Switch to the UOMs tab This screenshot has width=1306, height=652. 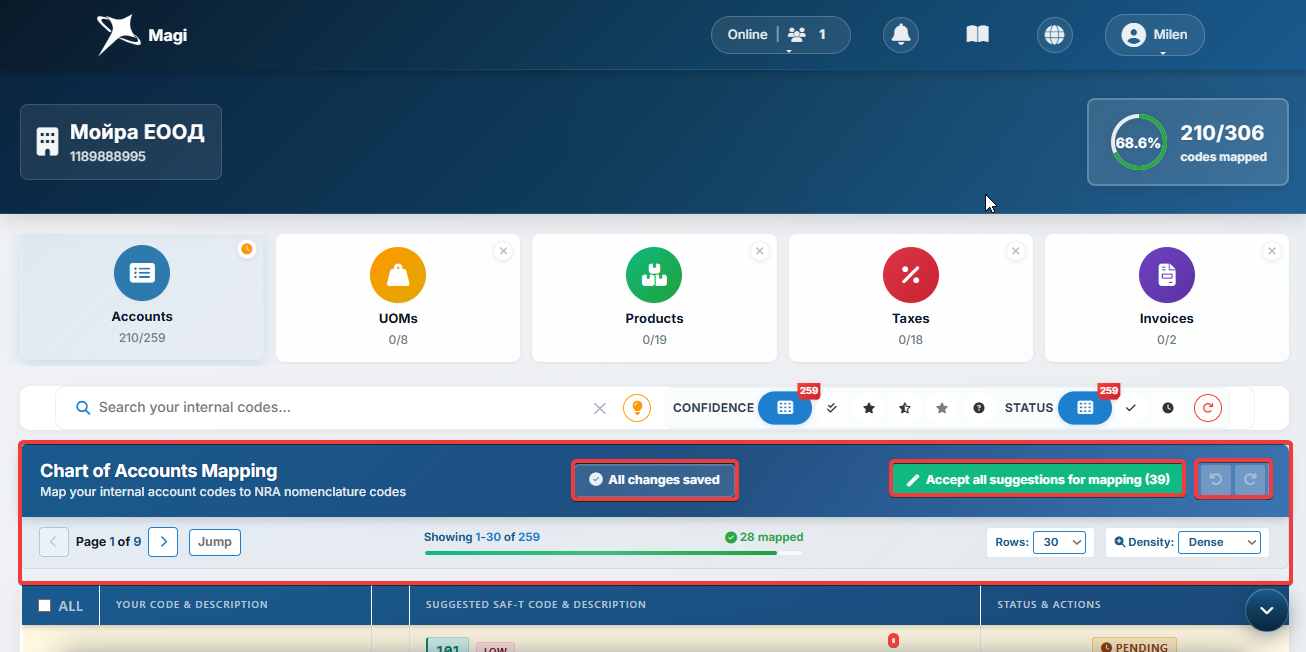click(x=398, y=298)
